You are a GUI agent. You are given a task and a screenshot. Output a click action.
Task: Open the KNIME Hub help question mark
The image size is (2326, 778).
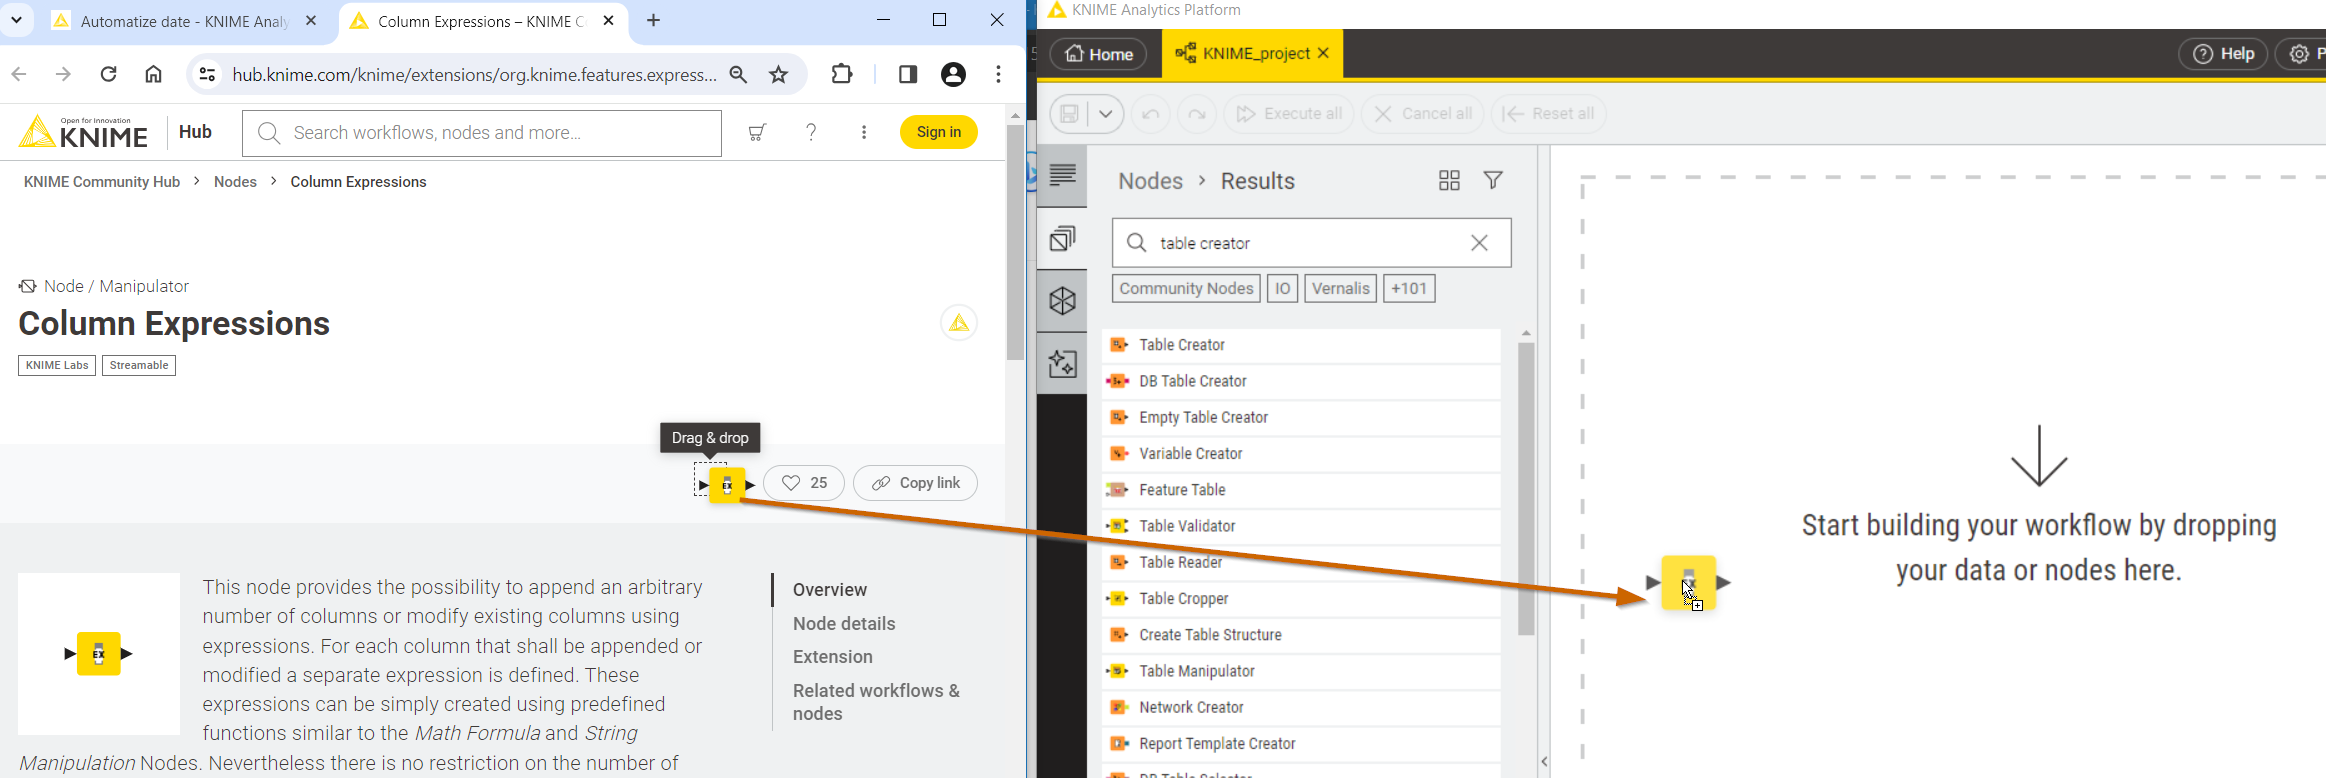pyautogui.click(x=811, y=132)
